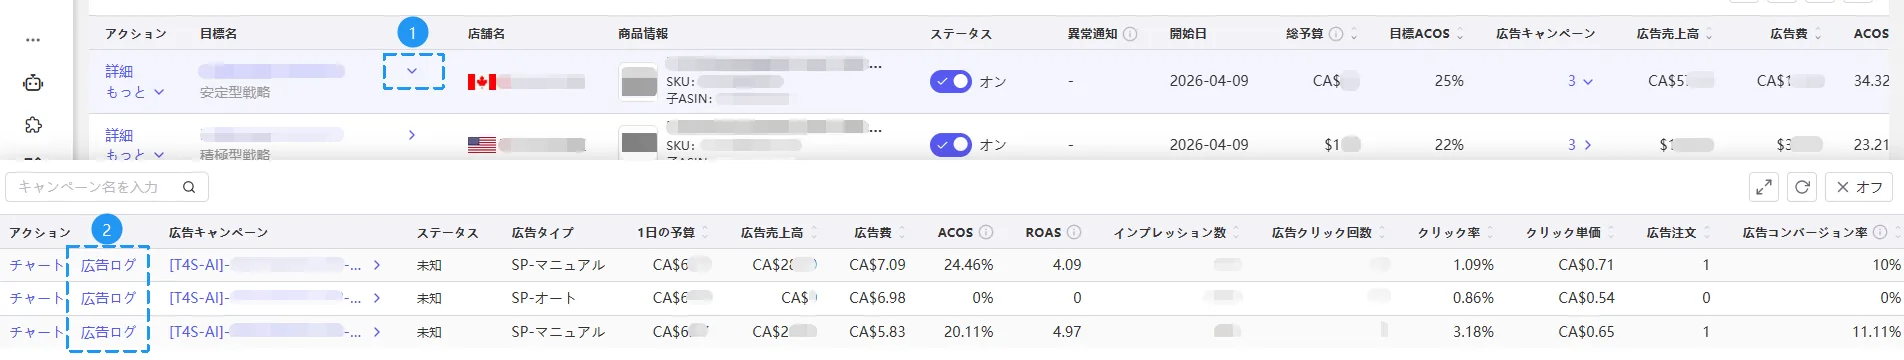Screen dimensions: 1904x360
Task: Toggle the オン switch for 安定型戦略 row
Action: coord(950,82)
